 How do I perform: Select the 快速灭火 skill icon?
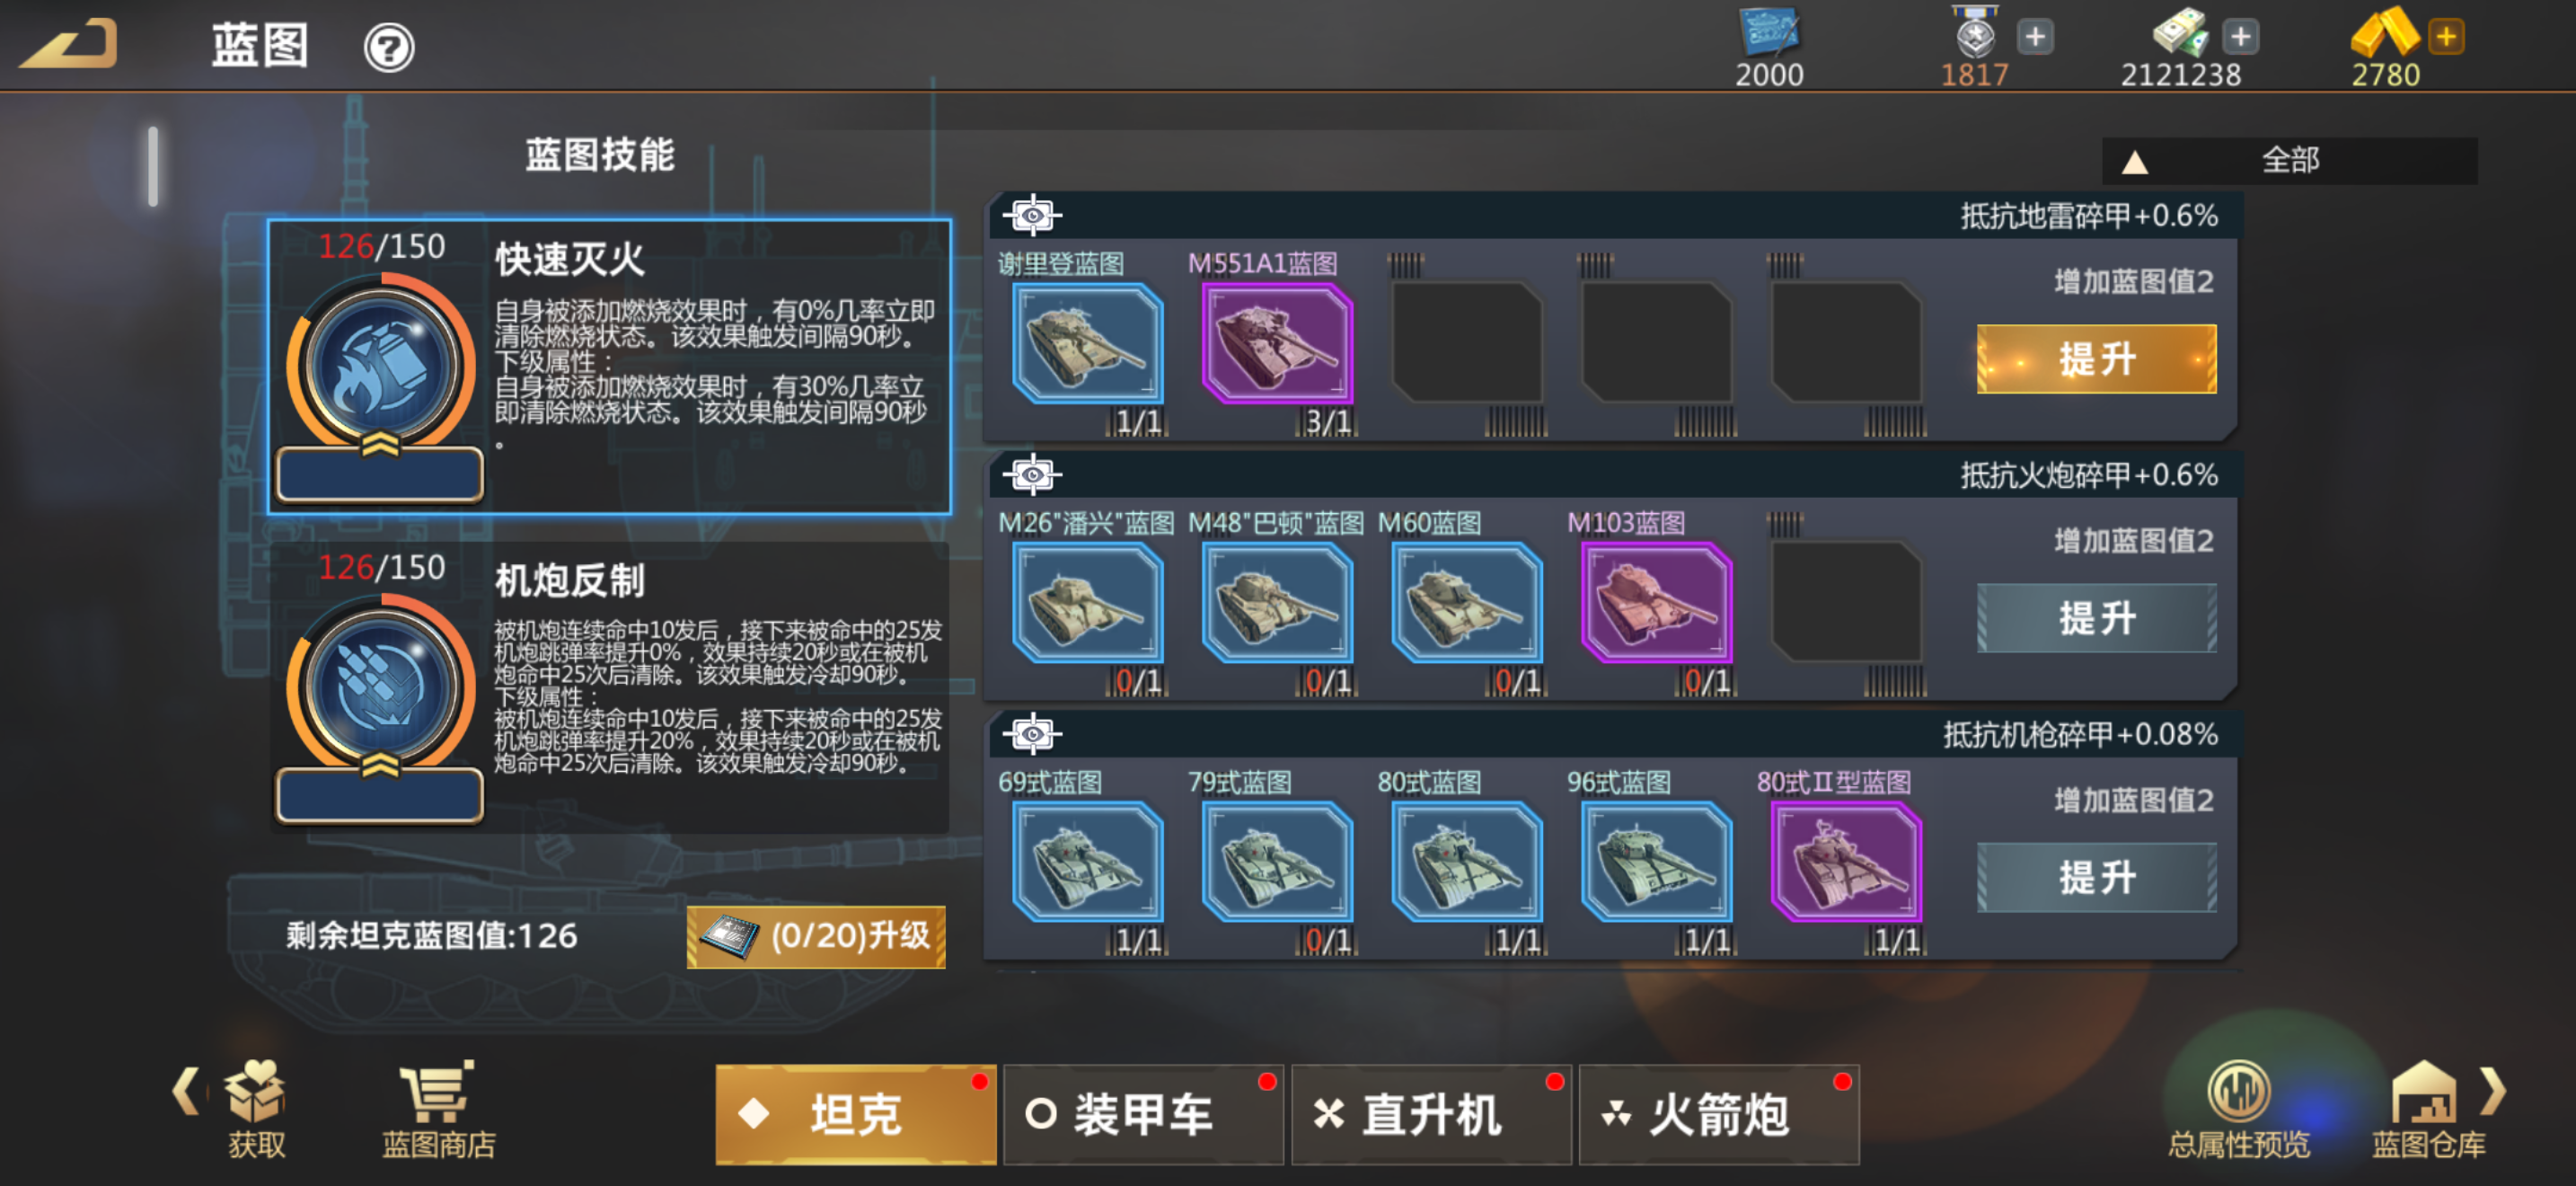click(379, 367)
